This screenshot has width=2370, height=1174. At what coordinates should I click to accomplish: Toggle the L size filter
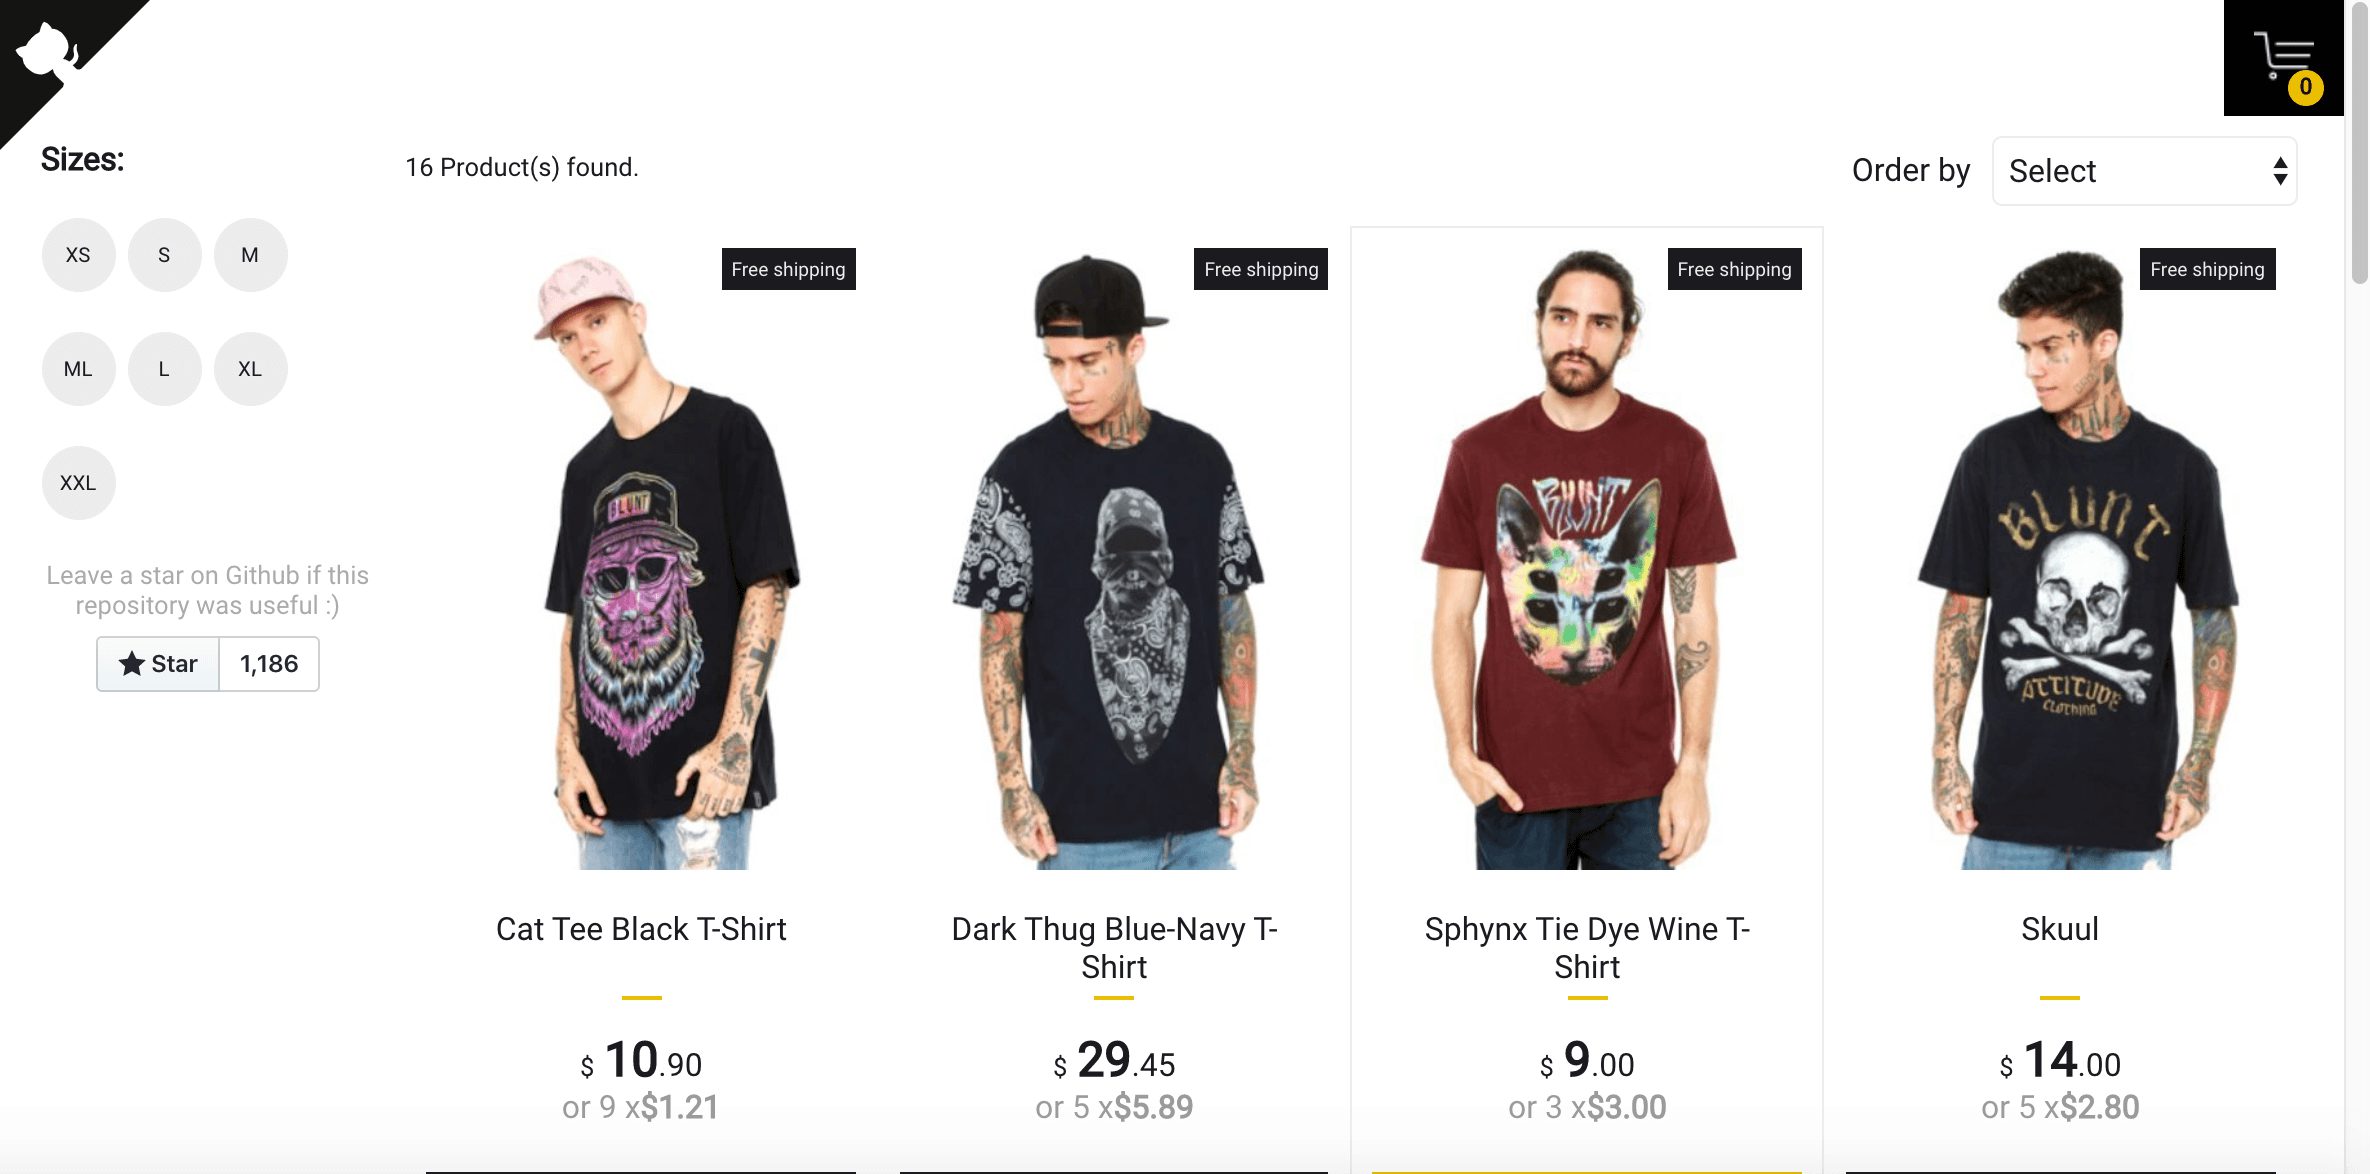163,369
